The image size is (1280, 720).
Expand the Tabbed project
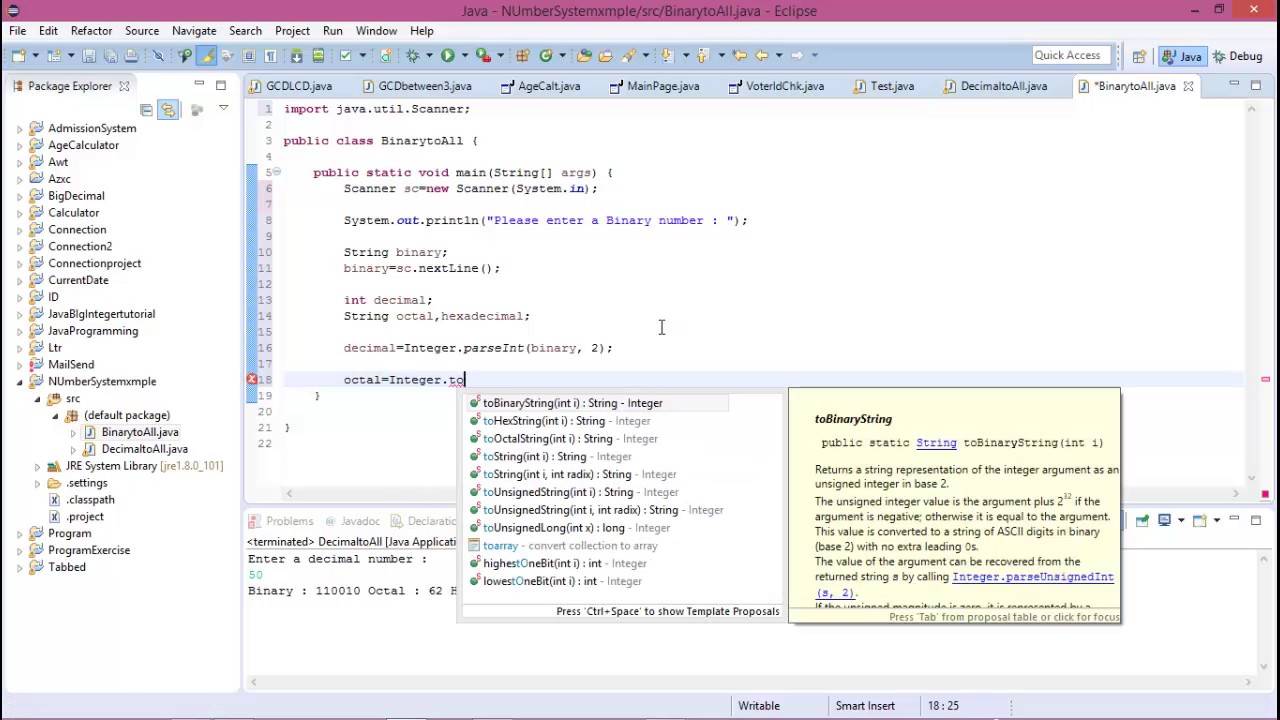pos(19,567)
